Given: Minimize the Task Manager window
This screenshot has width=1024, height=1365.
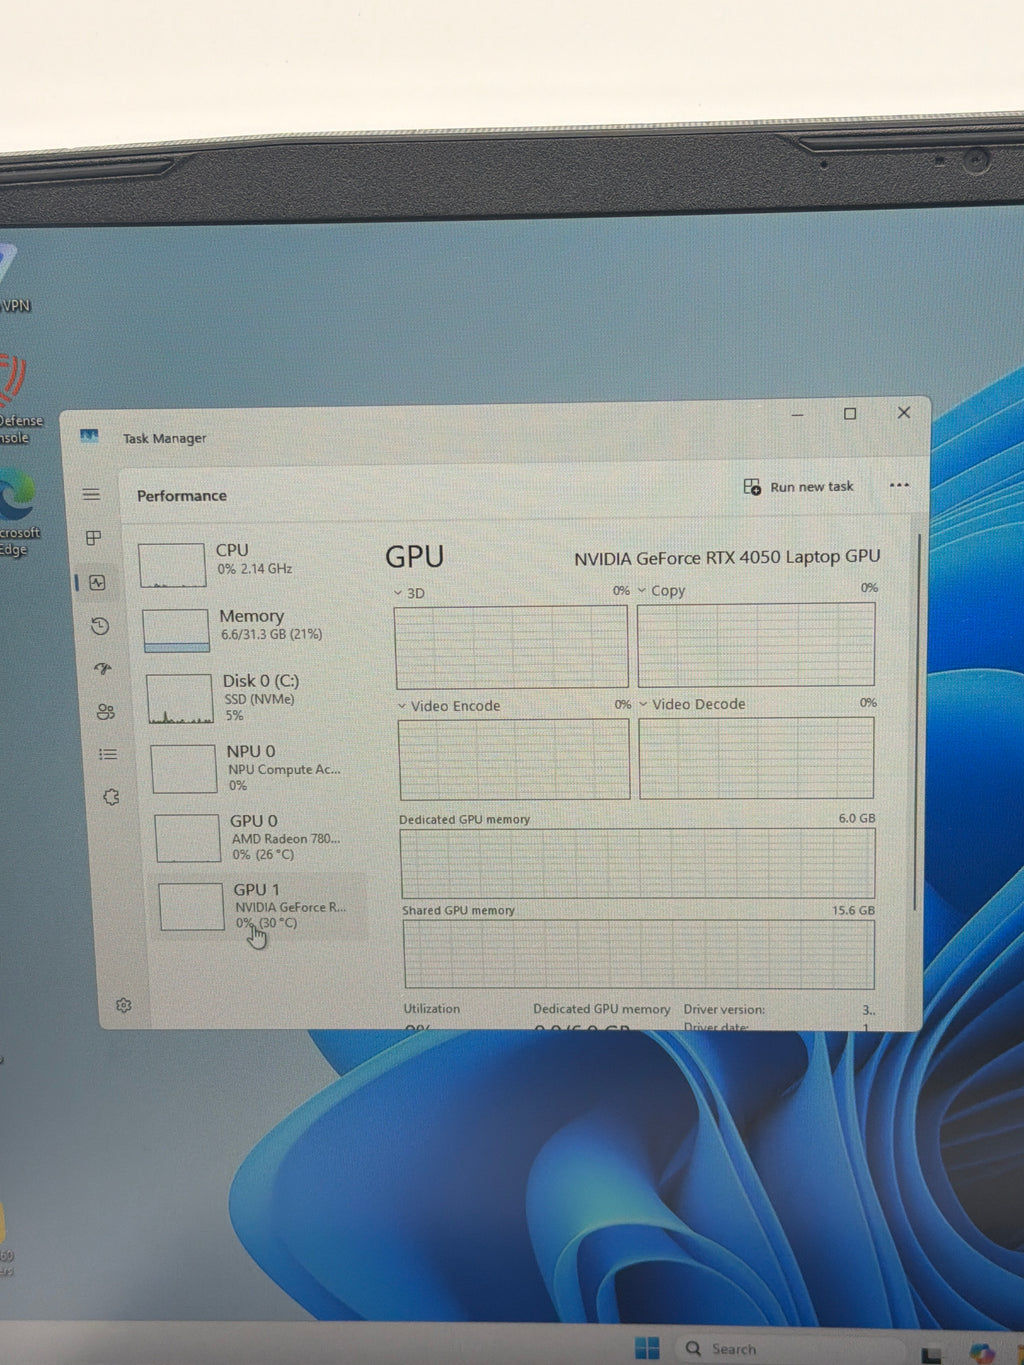Looking at the screenshot, I should point(797,414).
